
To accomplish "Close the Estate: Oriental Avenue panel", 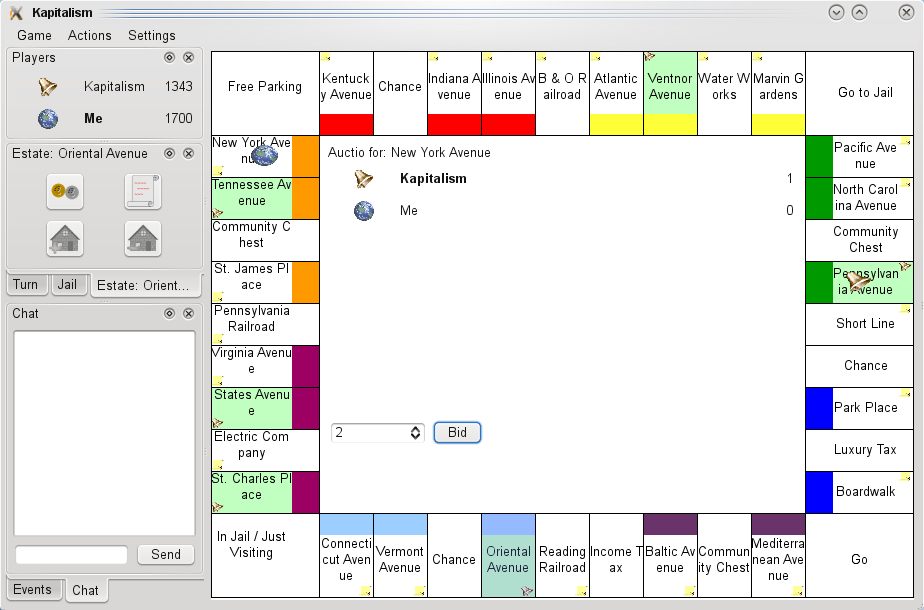I will click(189, 153).
